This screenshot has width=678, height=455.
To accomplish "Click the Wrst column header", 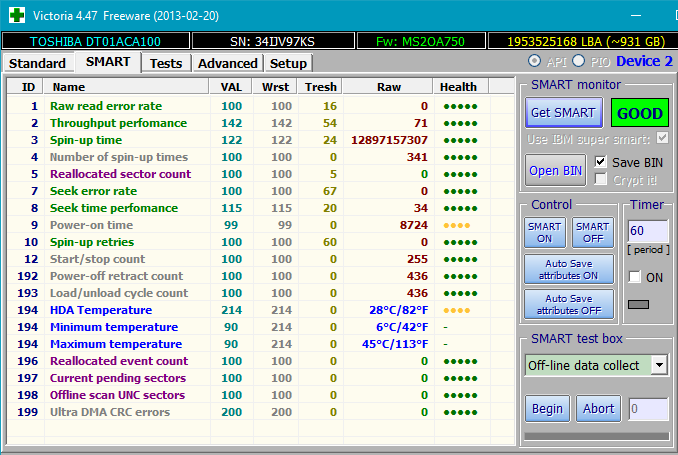I will (x=275, y=87).
